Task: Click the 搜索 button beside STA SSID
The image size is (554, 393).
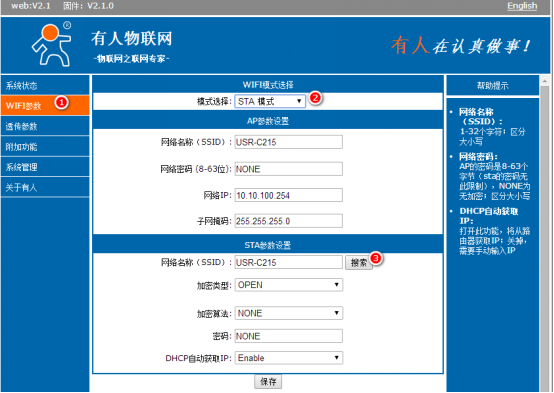Action: pyautogui.click(x=359, y=263)
